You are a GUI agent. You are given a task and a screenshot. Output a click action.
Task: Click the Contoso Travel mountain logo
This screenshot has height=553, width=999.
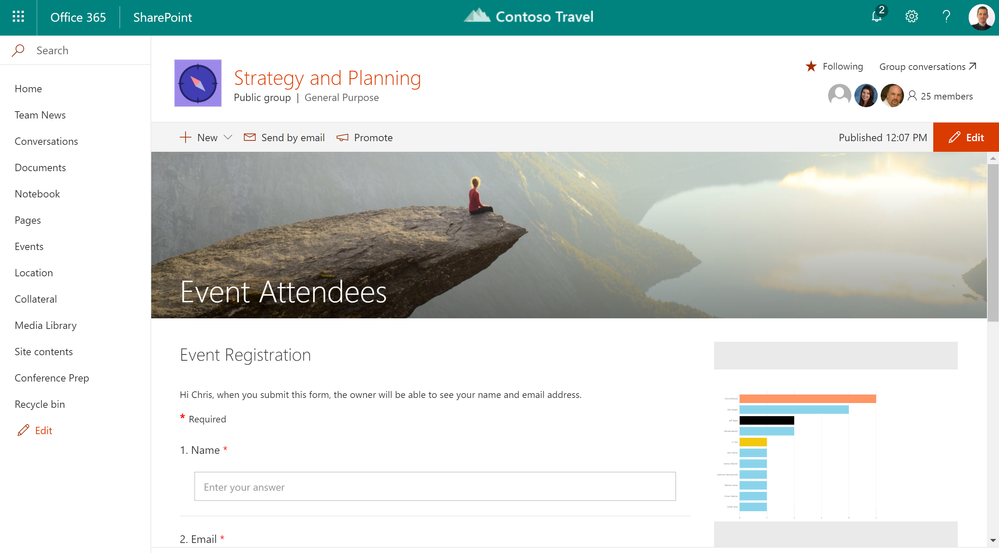(477, 16)
